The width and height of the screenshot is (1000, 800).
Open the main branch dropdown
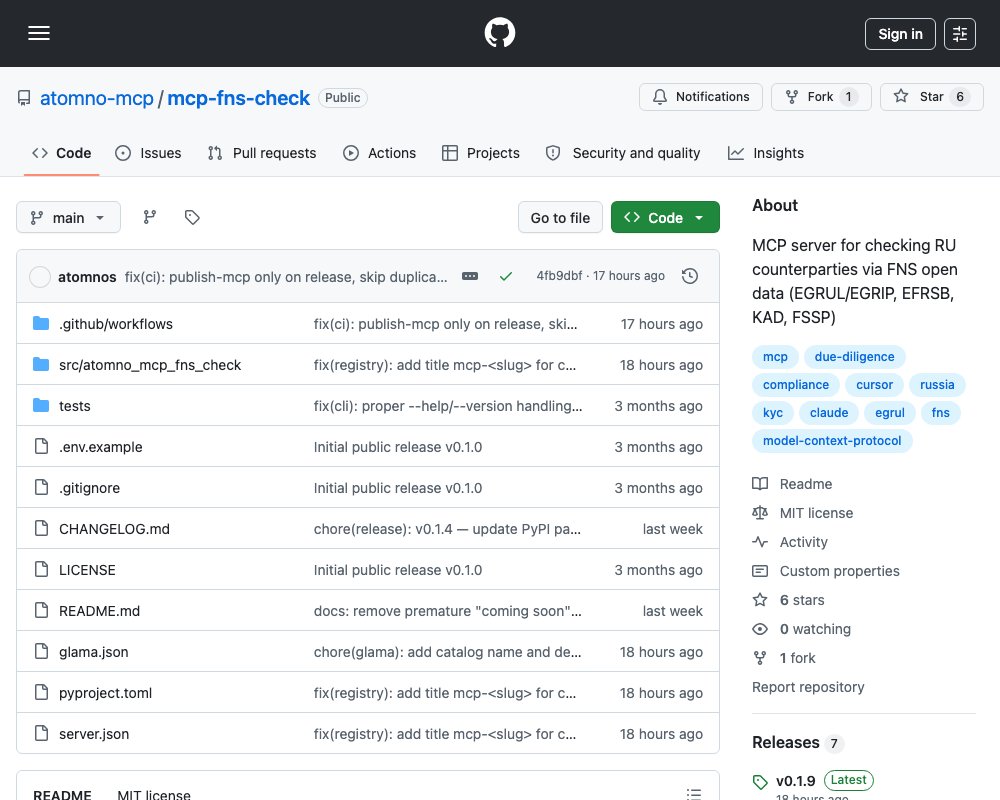pos(68,218)
